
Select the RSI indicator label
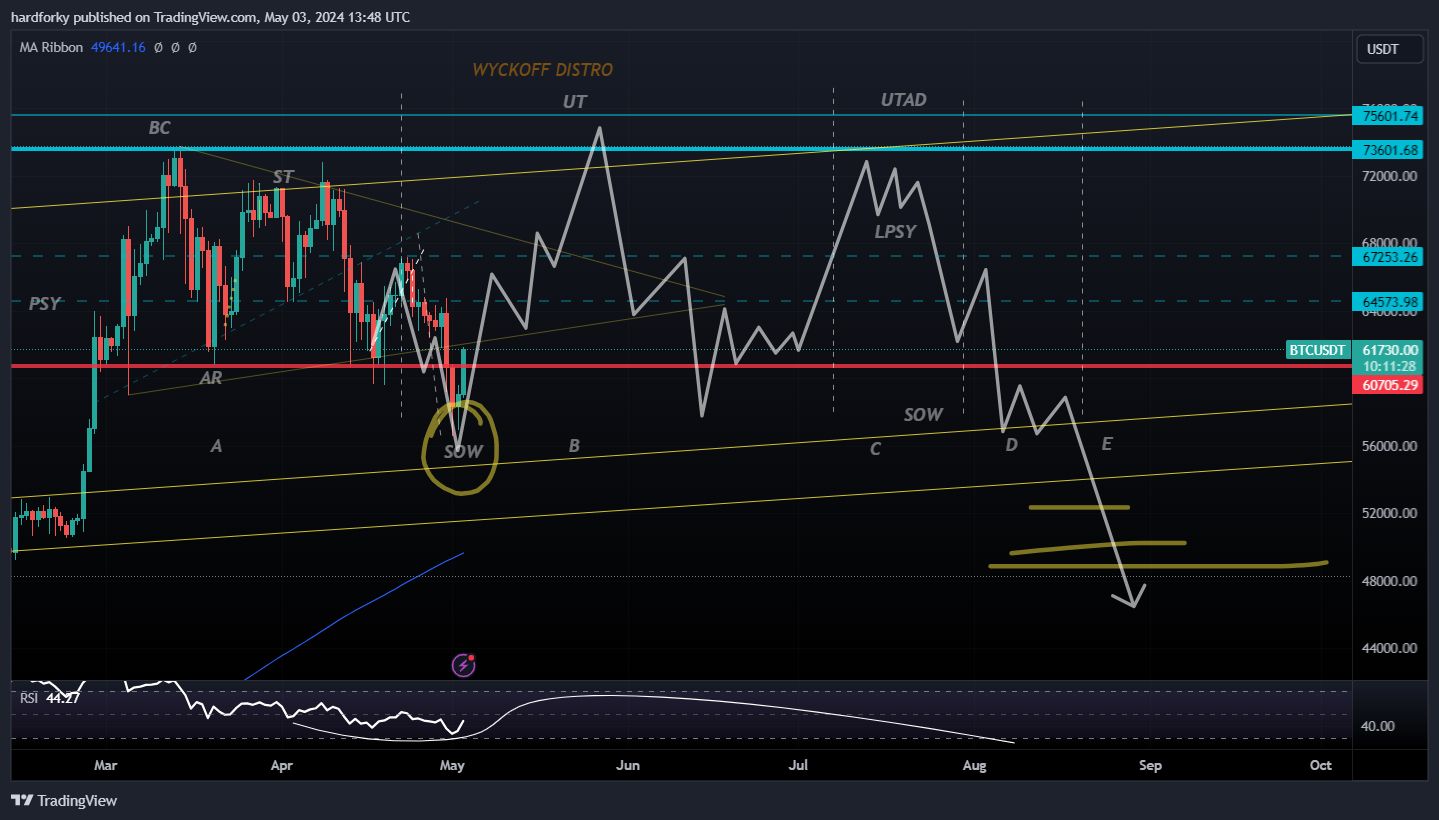click(29, 698)
